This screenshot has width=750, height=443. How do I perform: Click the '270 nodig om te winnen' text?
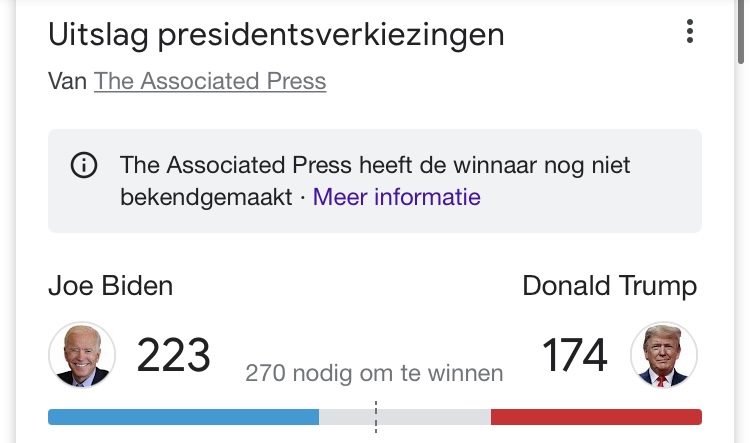pos(374,373)
